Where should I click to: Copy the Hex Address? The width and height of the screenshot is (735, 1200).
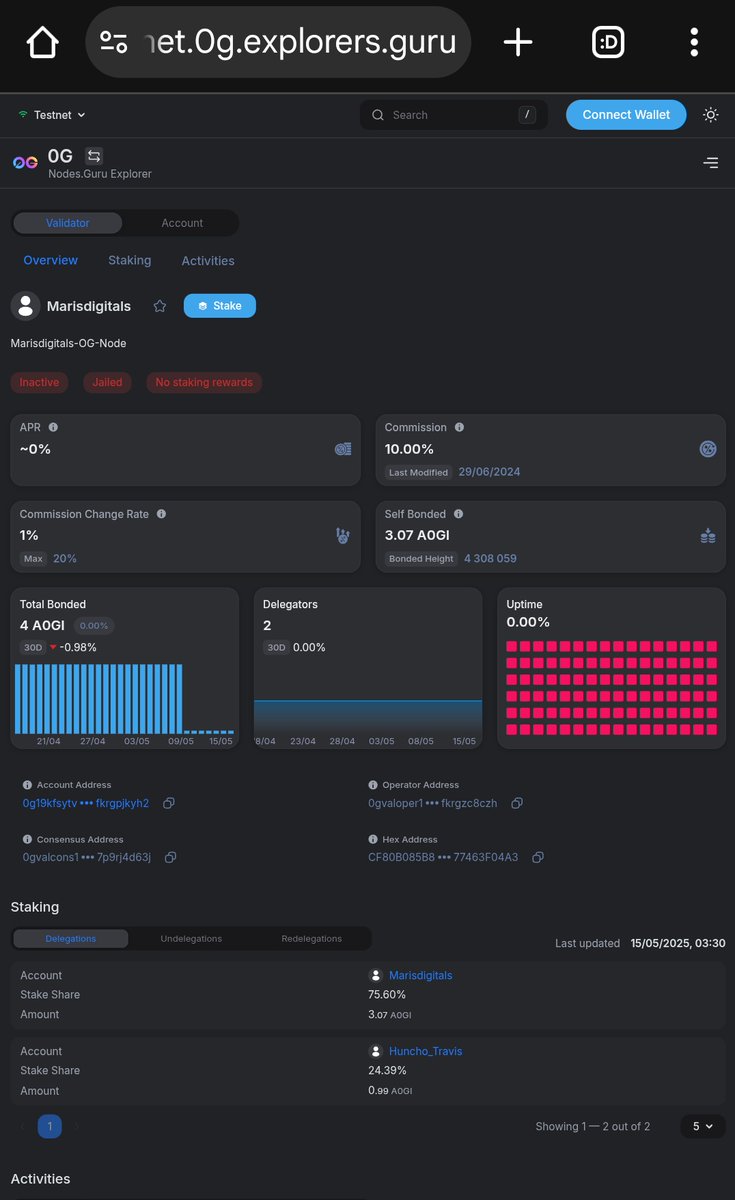point(538,857)
